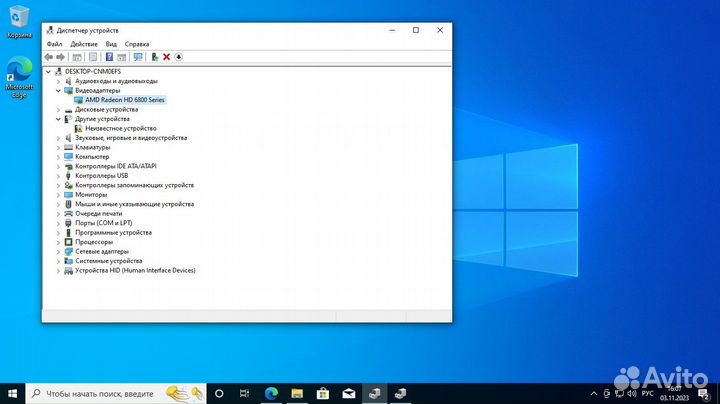Click the blue question-mark Help toolbar icon
The width and height of the screenshot is (720, 404).
point(109,57)
